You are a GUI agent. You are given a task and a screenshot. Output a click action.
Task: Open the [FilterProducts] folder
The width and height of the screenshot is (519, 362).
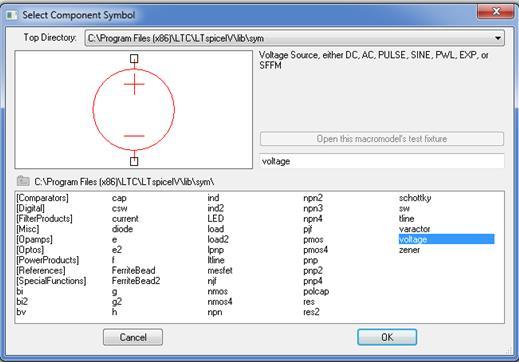44,219
